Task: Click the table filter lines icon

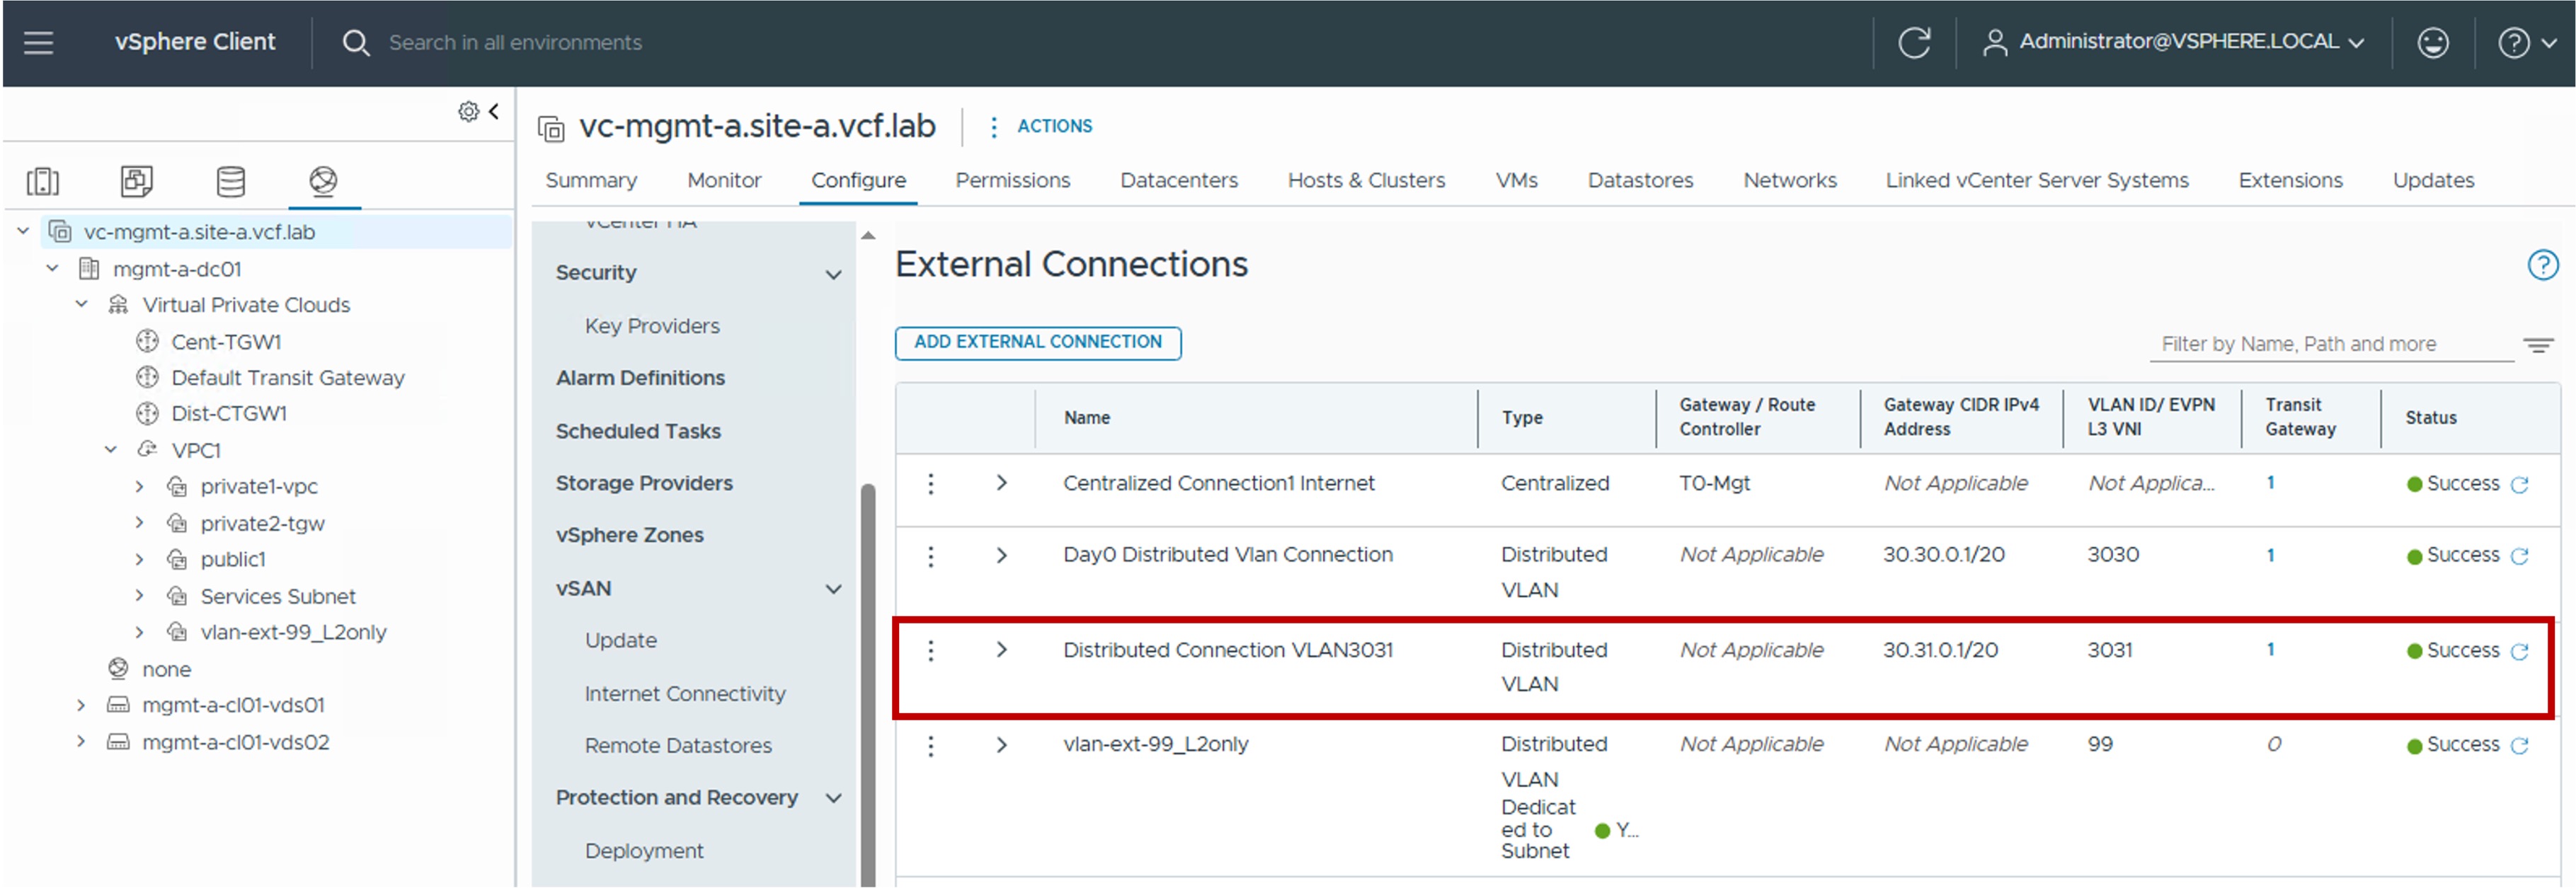Action: pos(2538,345)
